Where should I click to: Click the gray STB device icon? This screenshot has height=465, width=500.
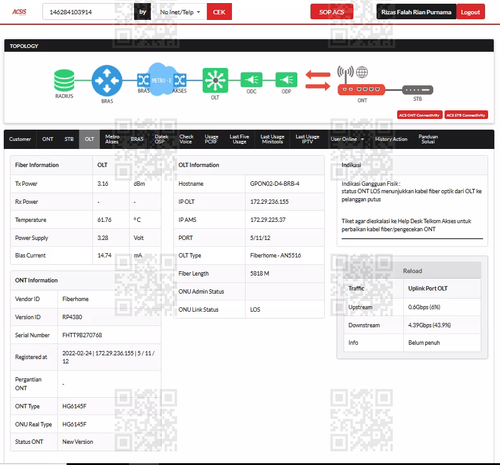(417, 90)
